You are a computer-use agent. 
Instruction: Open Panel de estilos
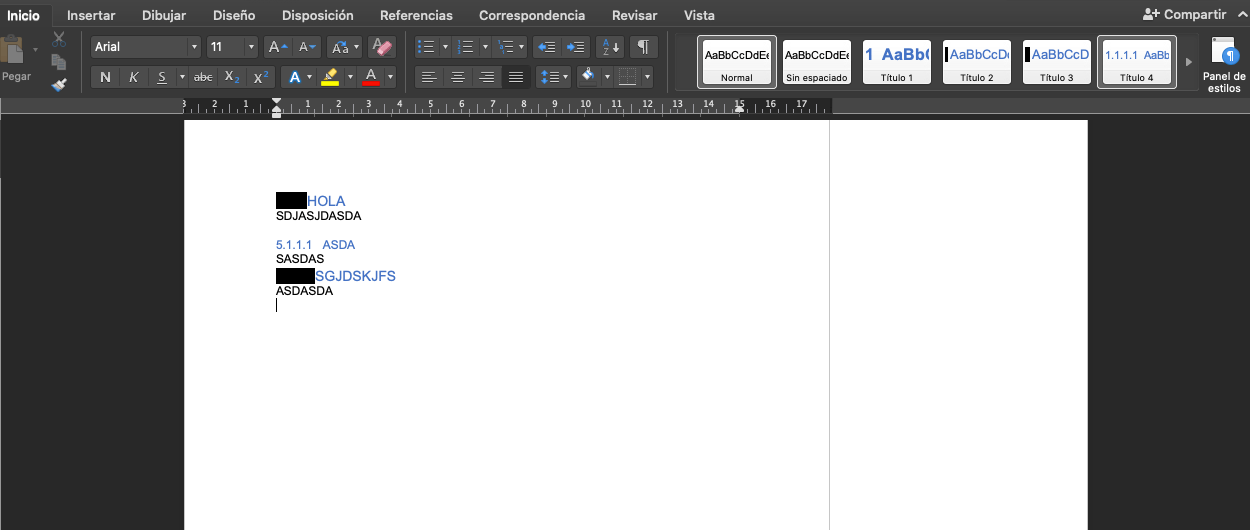(1224, 65)
